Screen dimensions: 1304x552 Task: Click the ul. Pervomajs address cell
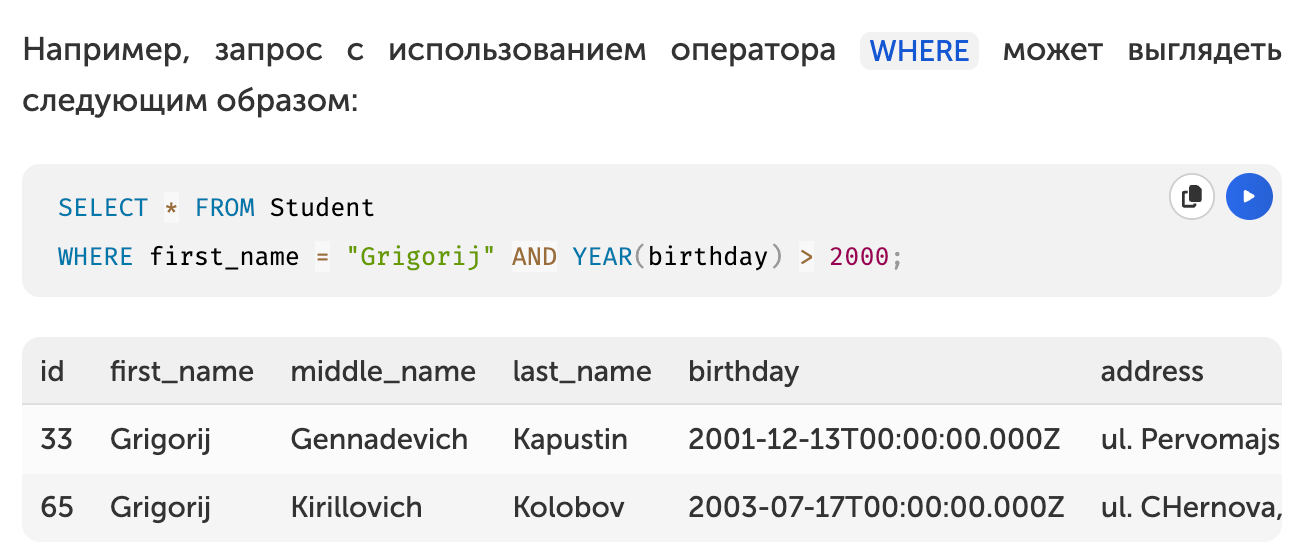[x=1190, y=439]
